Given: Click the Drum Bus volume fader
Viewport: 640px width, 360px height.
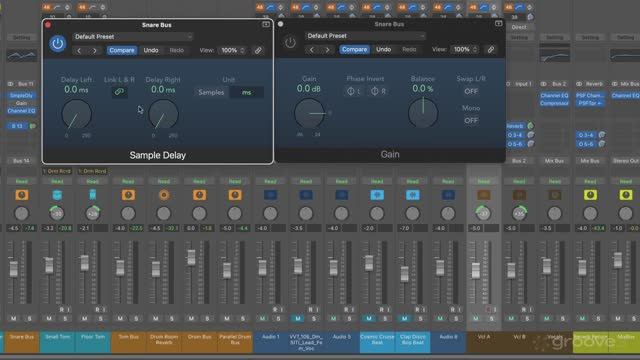Looking at the screenshot, I should pyautogui.click(x=191, y=258).
